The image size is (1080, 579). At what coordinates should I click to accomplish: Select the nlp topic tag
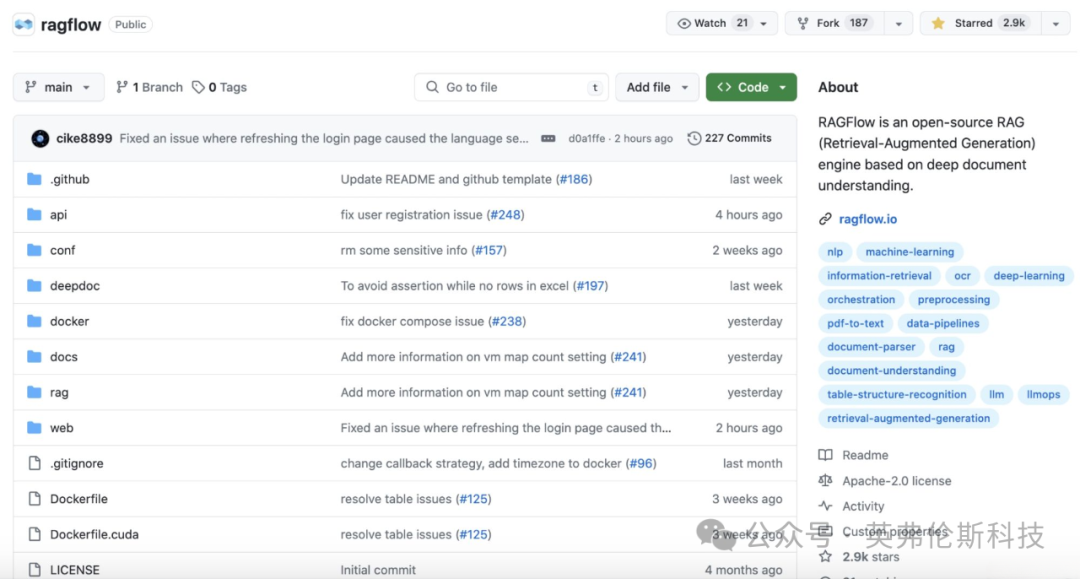[x=835, y=252]
